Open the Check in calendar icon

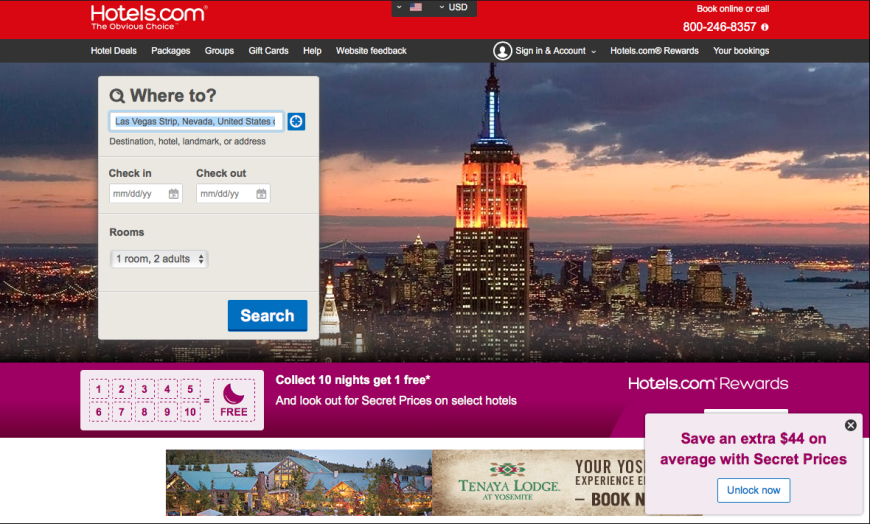point(174,194)
